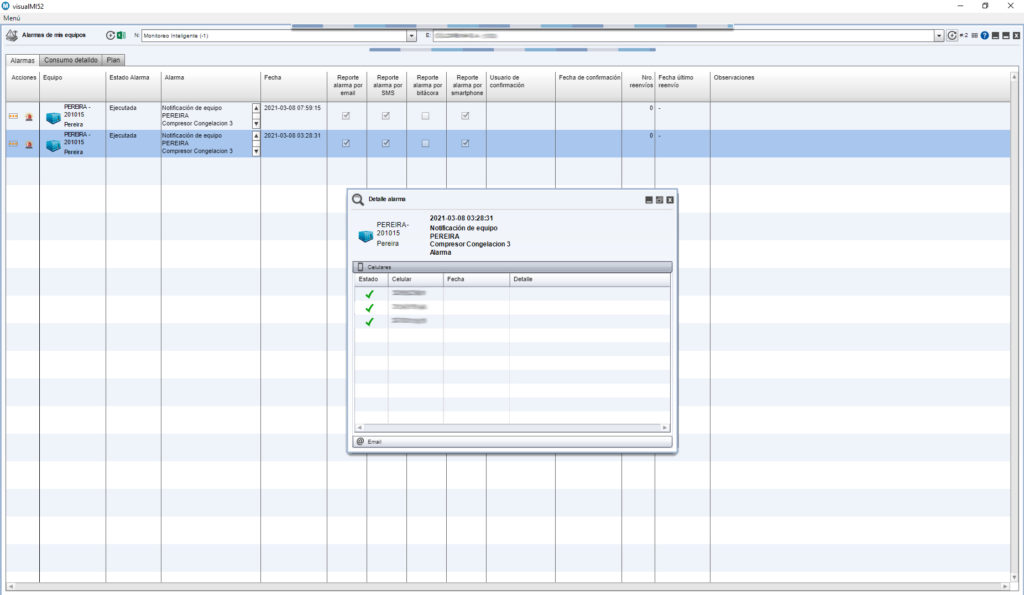
Task: Switch to Consumo detallado tab
Action: pos(71,60)
